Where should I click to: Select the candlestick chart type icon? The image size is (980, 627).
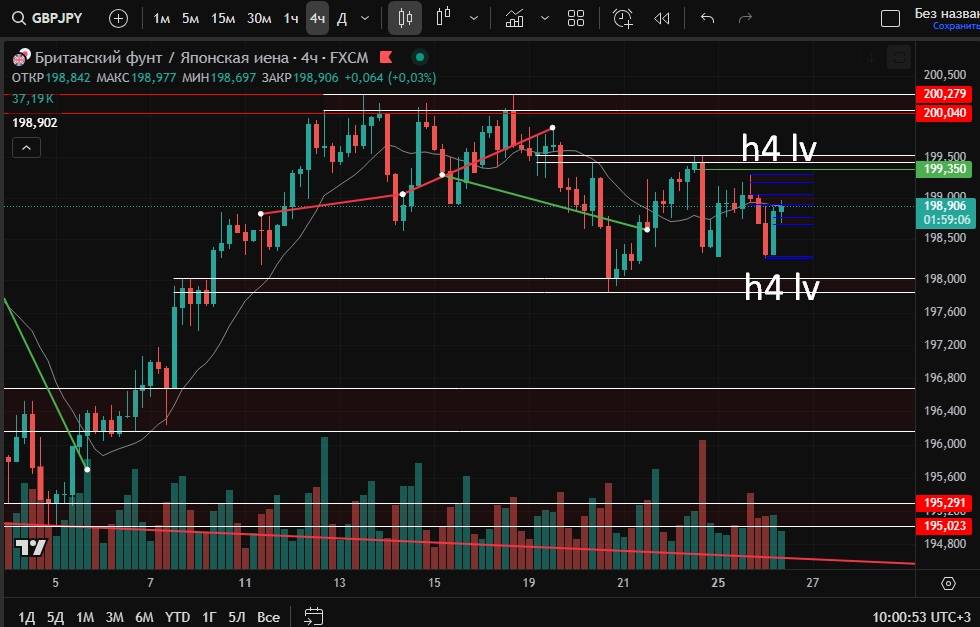pyautogui.click(x=405, y=18)
